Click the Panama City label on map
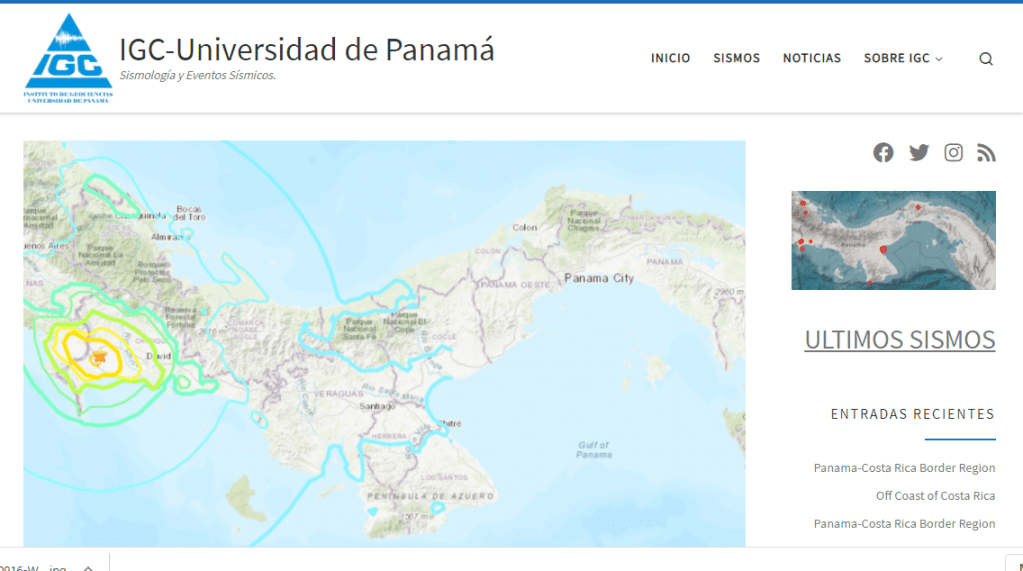The width and height of the screenshot is (1023, 571). (599, 278)
